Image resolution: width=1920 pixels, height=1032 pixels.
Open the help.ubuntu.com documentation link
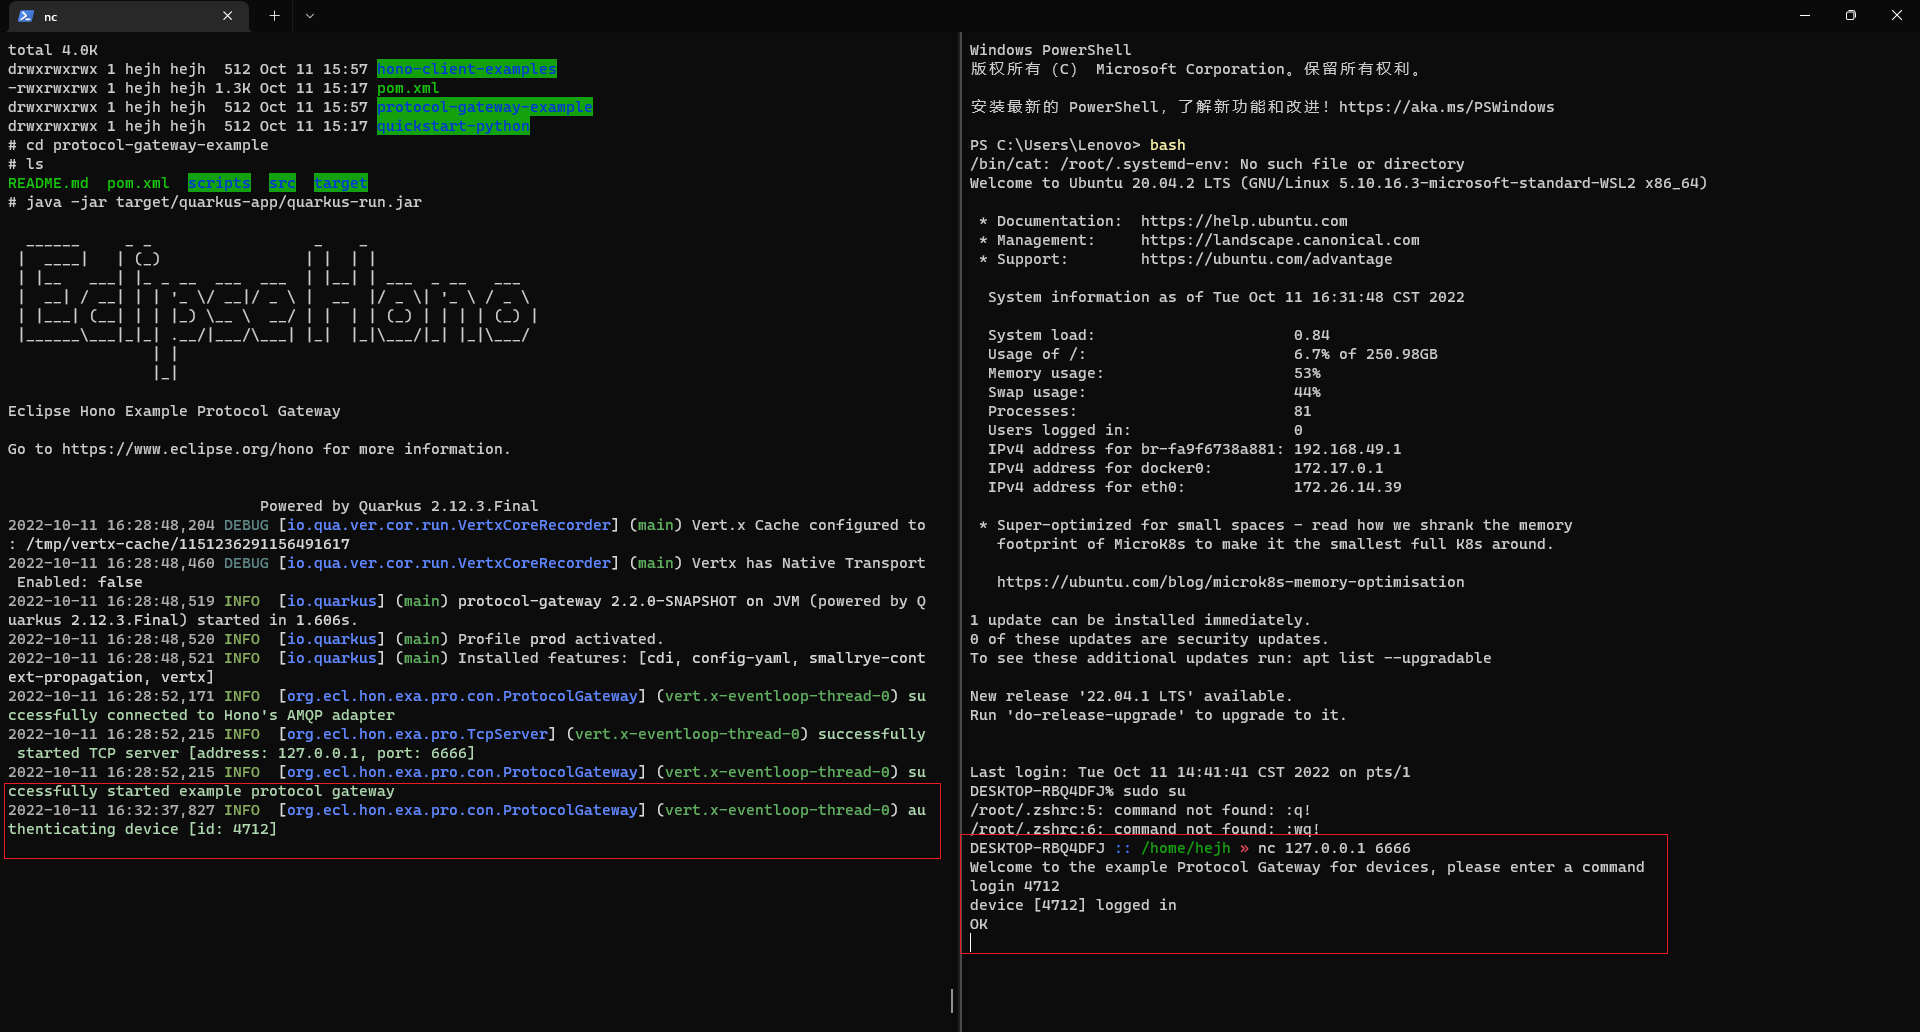pos(1243,221)
